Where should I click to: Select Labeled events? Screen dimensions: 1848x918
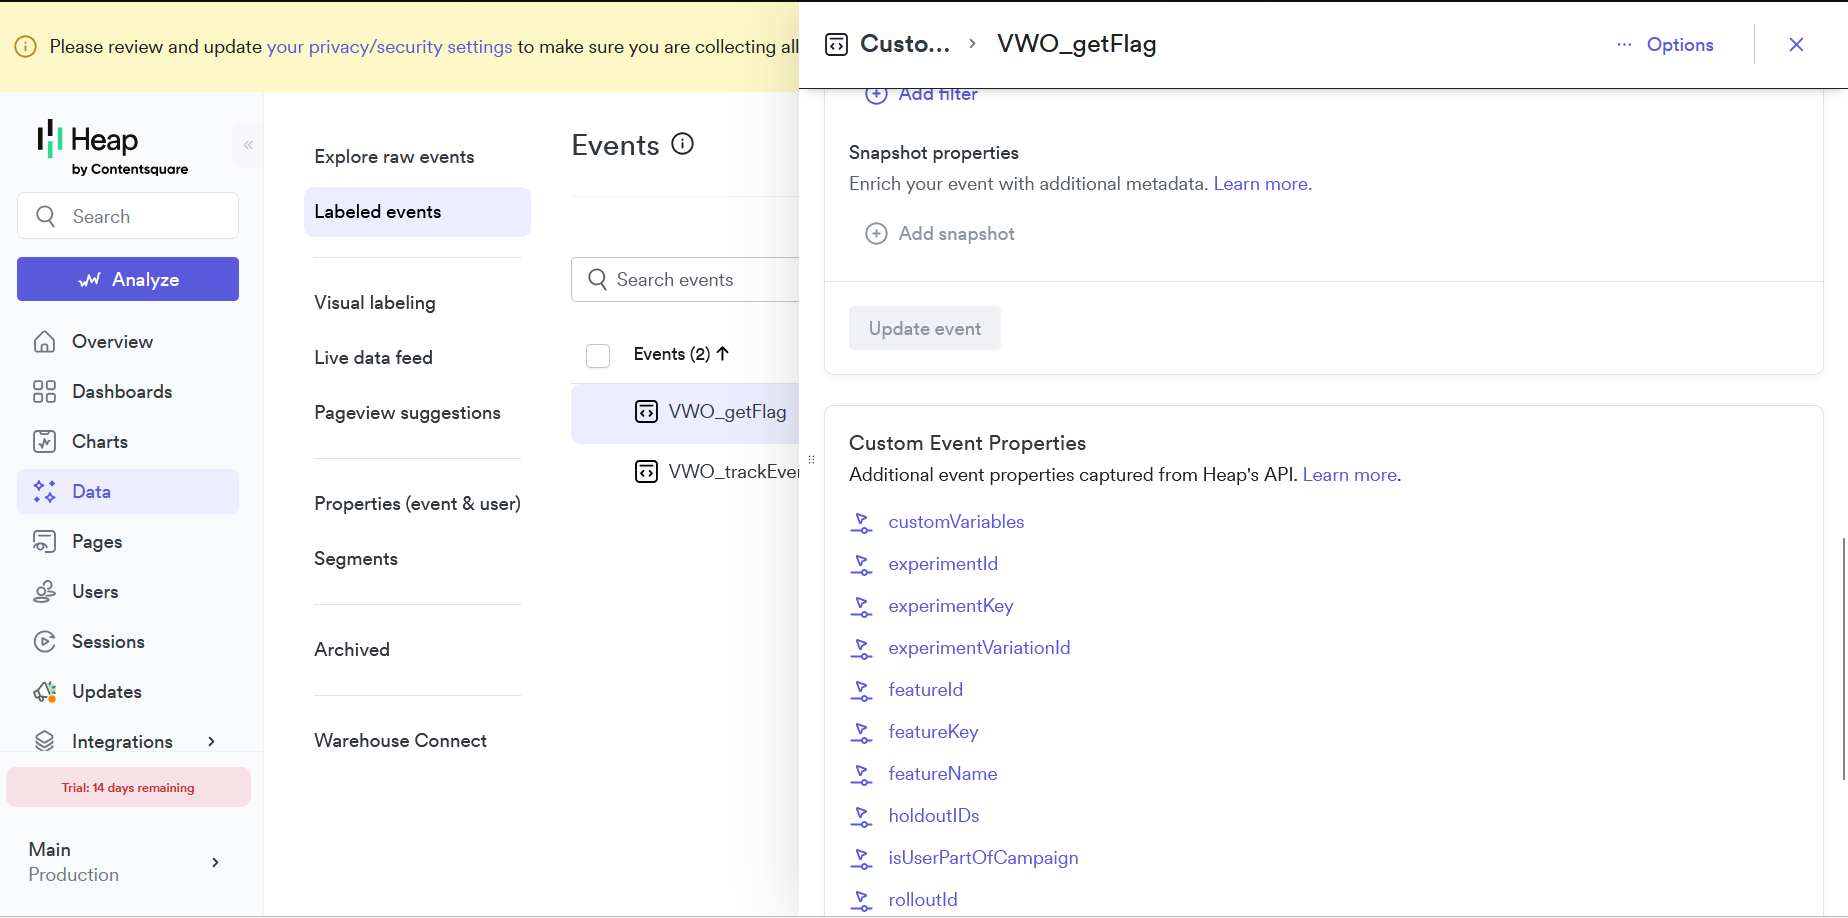point(417,212)
